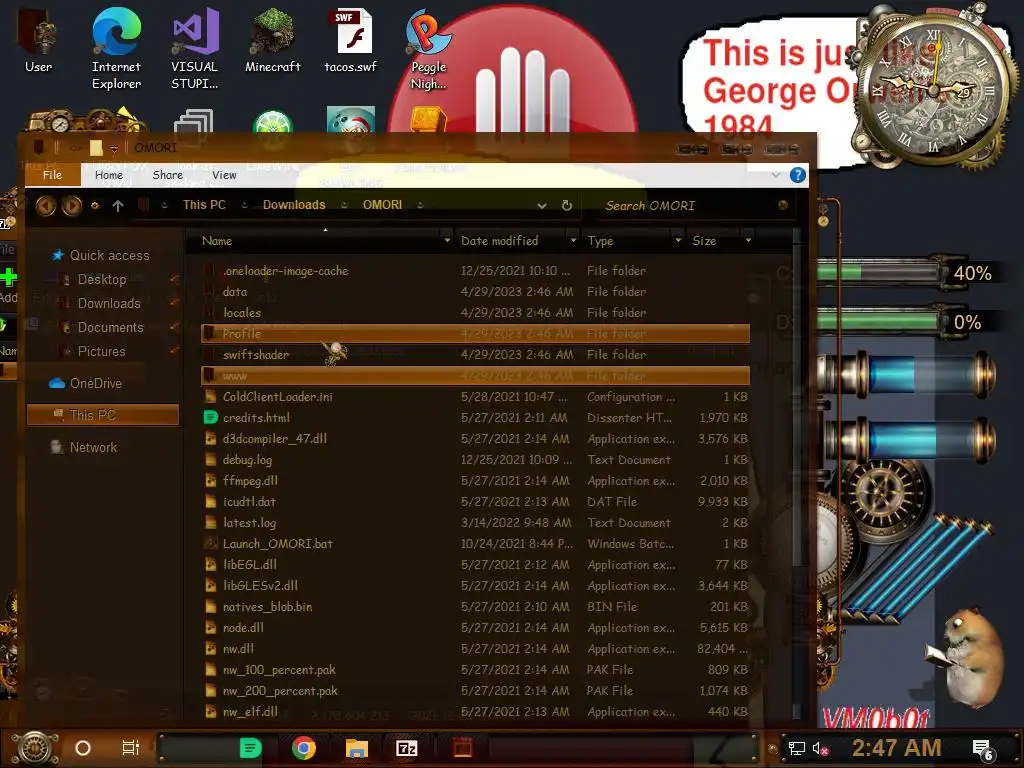Switch to Share ribbon tab
The height and width of the screenshot is (768, 1024).
[167, 175]
